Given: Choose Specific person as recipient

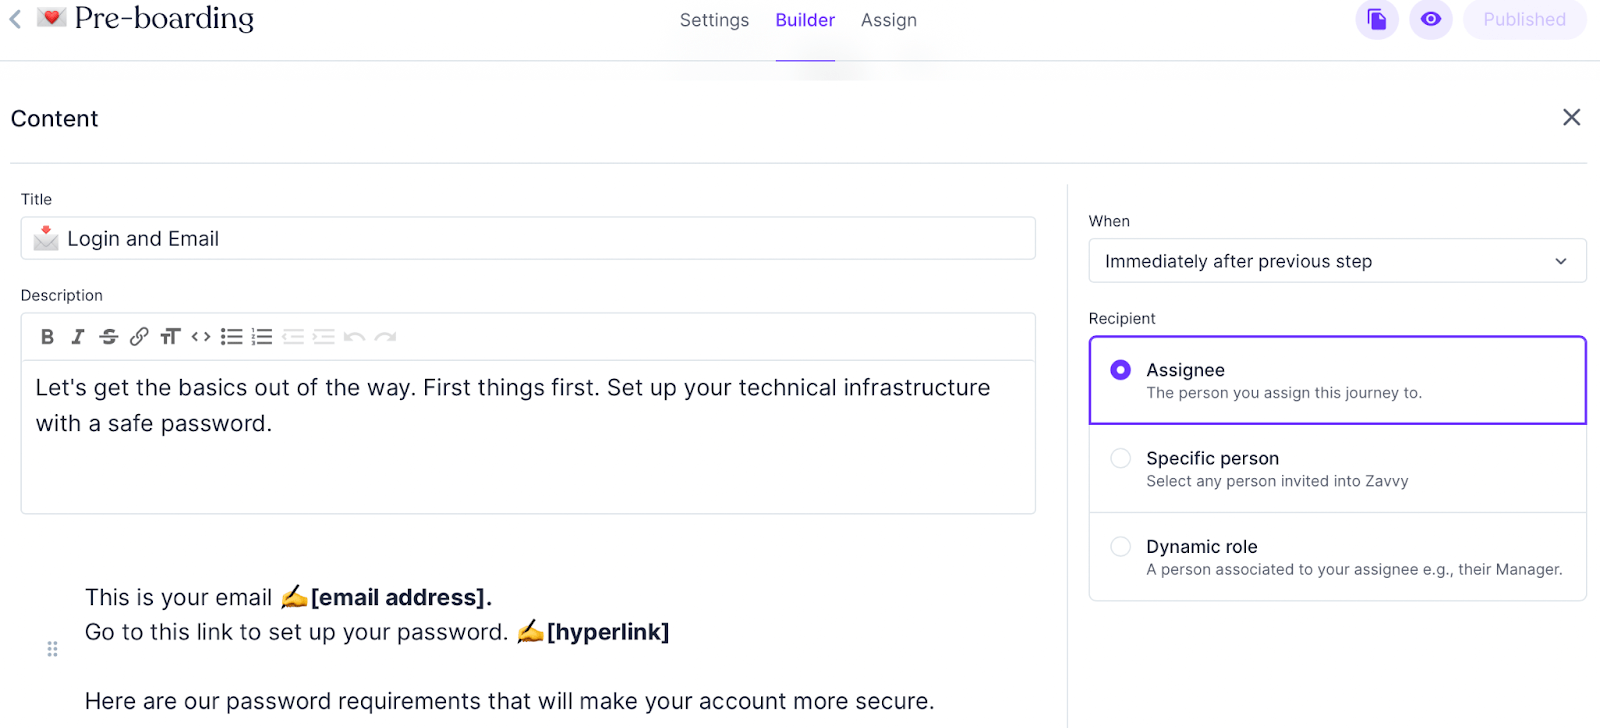Looking at the screenshot, I should 1121,458.
